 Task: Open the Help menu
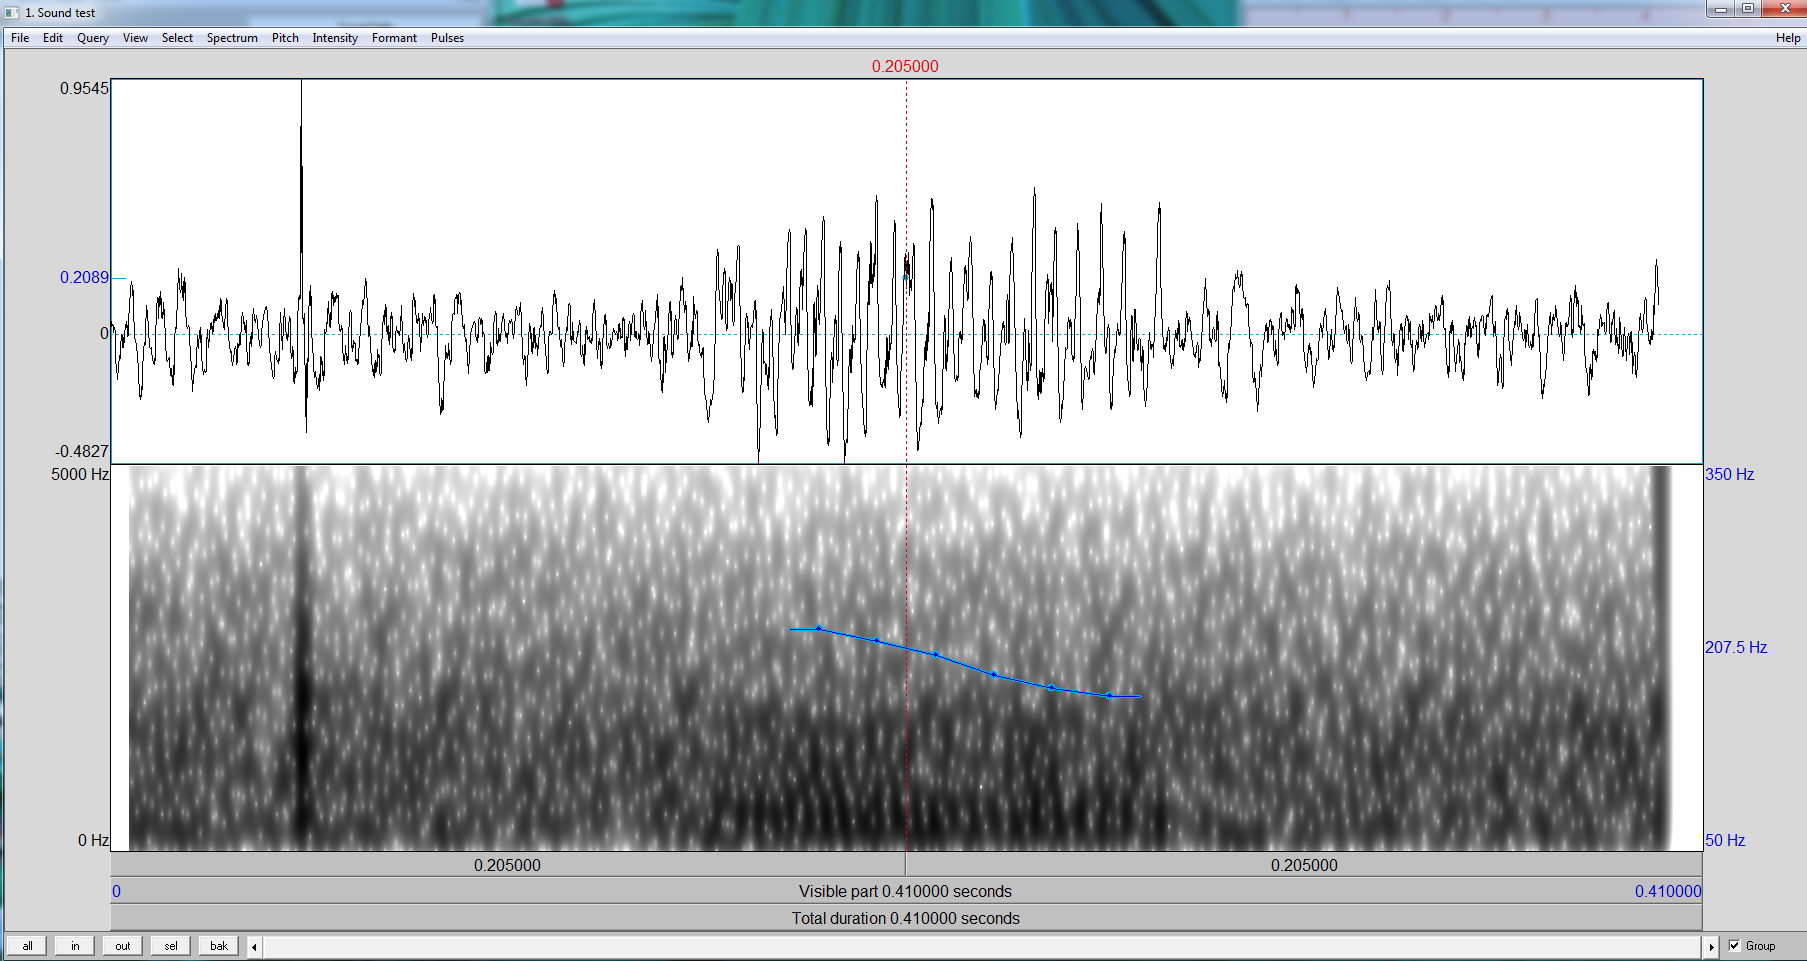1788,38
